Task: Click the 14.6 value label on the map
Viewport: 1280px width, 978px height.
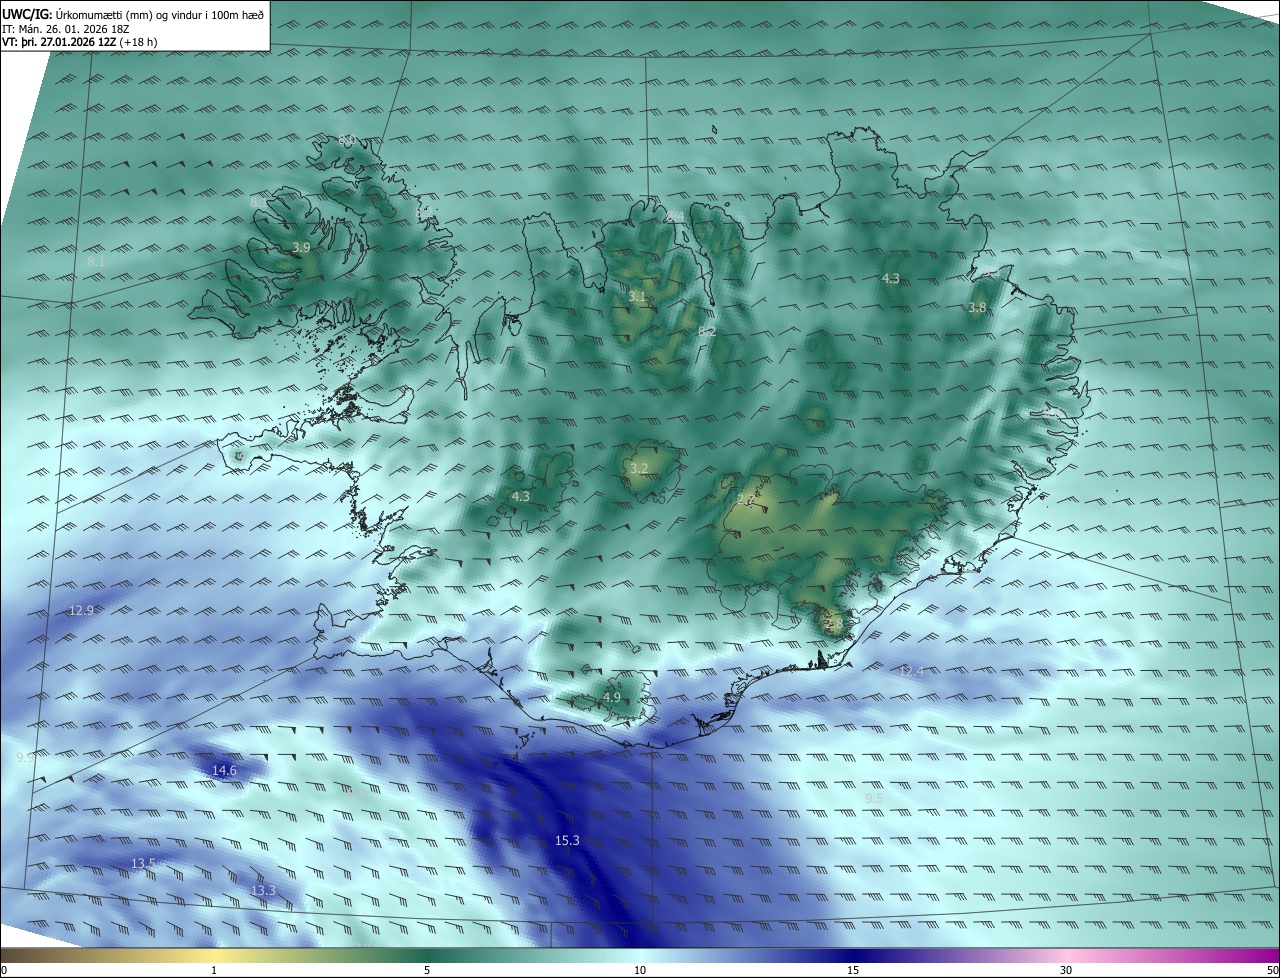Action: tap(224, 771)
